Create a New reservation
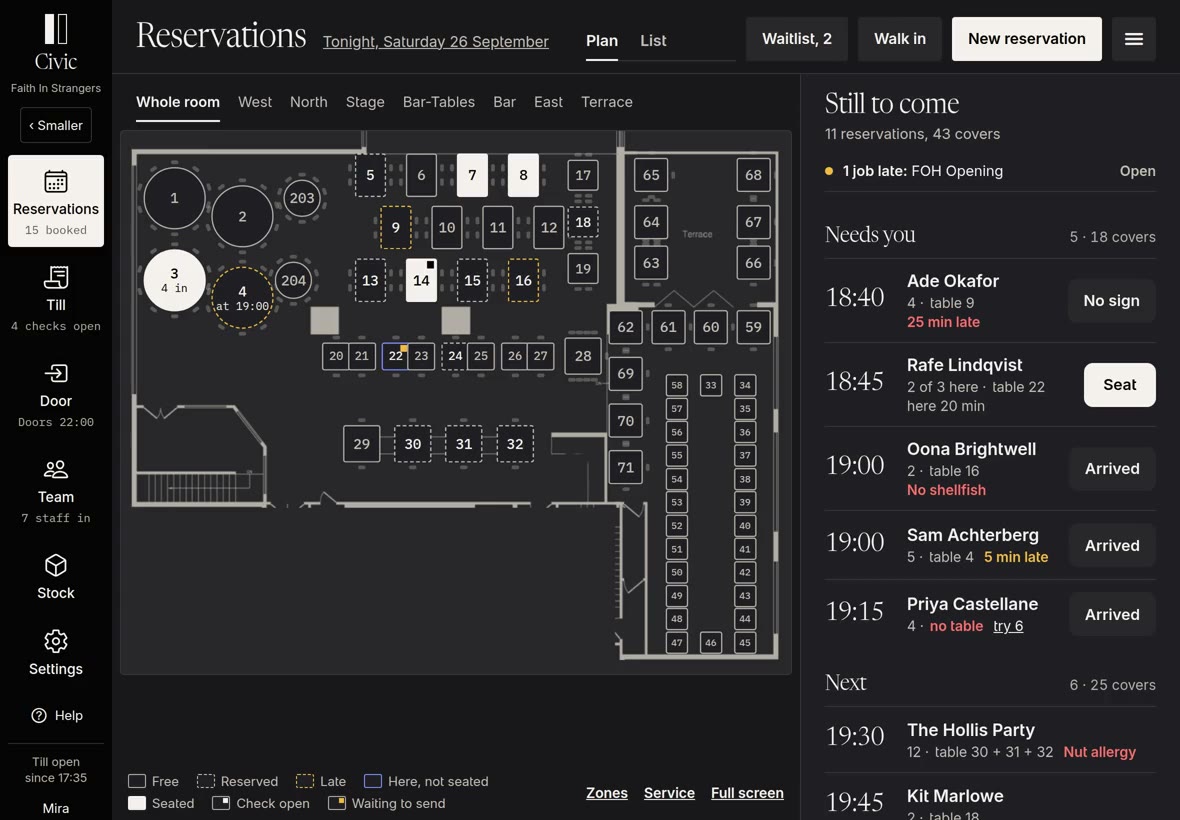Viewport: 1180px width, 820px height. (x=1026, y=39)
